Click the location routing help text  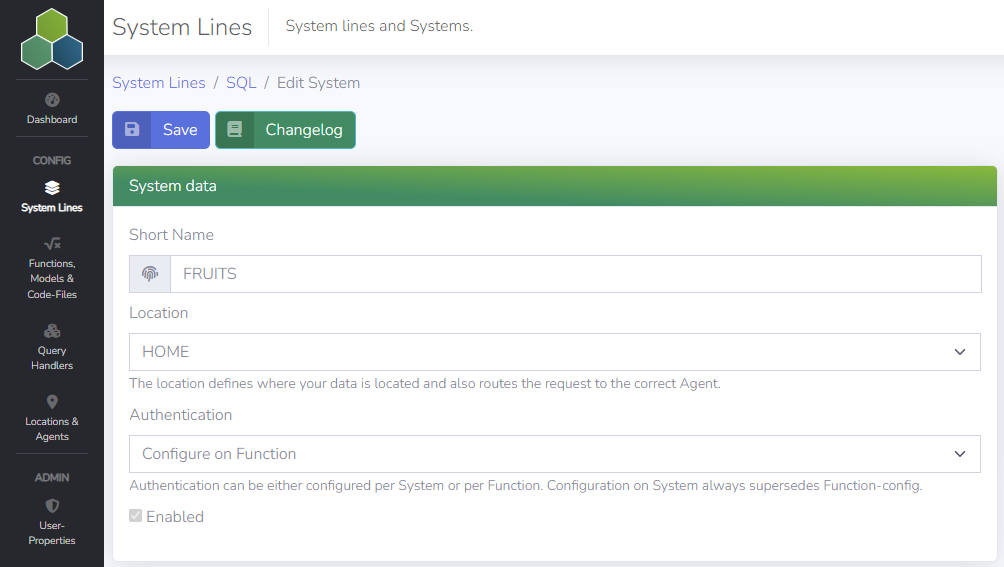point(425,383)
